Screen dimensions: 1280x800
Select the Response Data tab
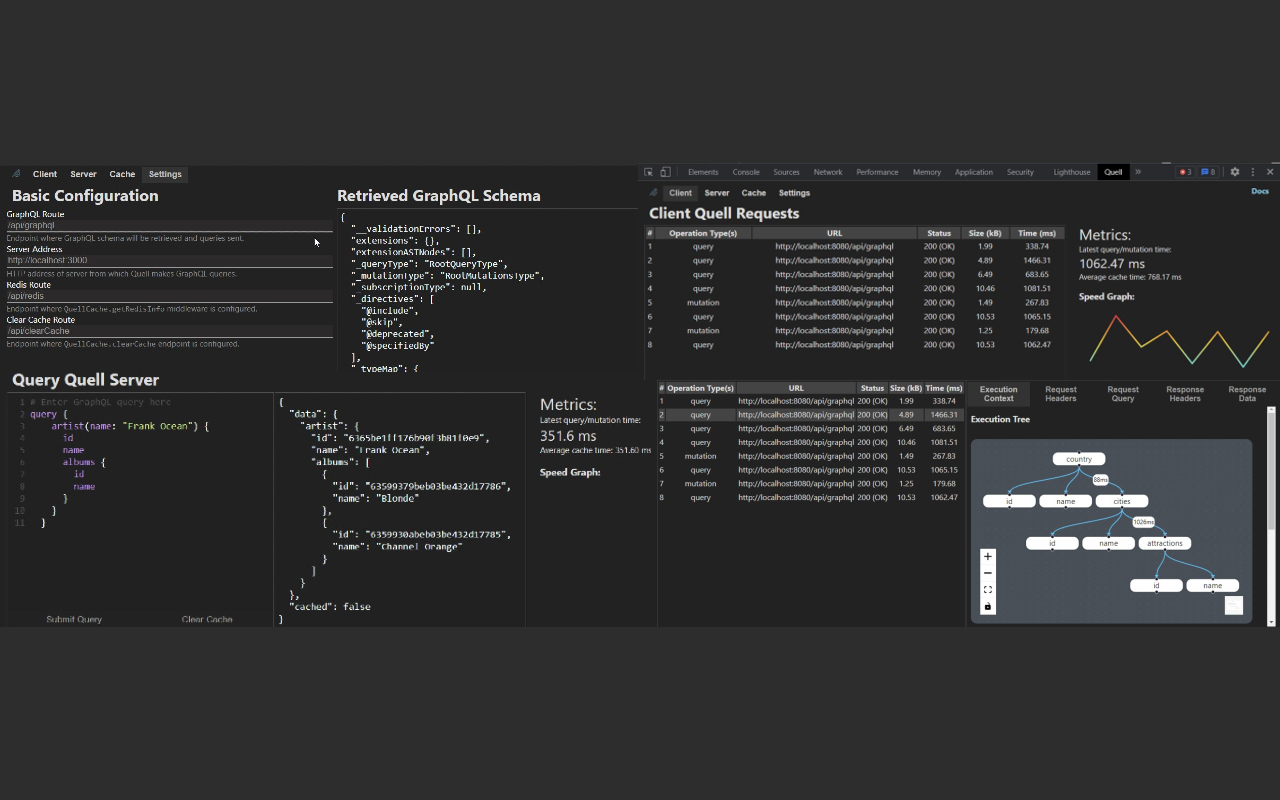pyautogui.click(x=1246, y=391)
